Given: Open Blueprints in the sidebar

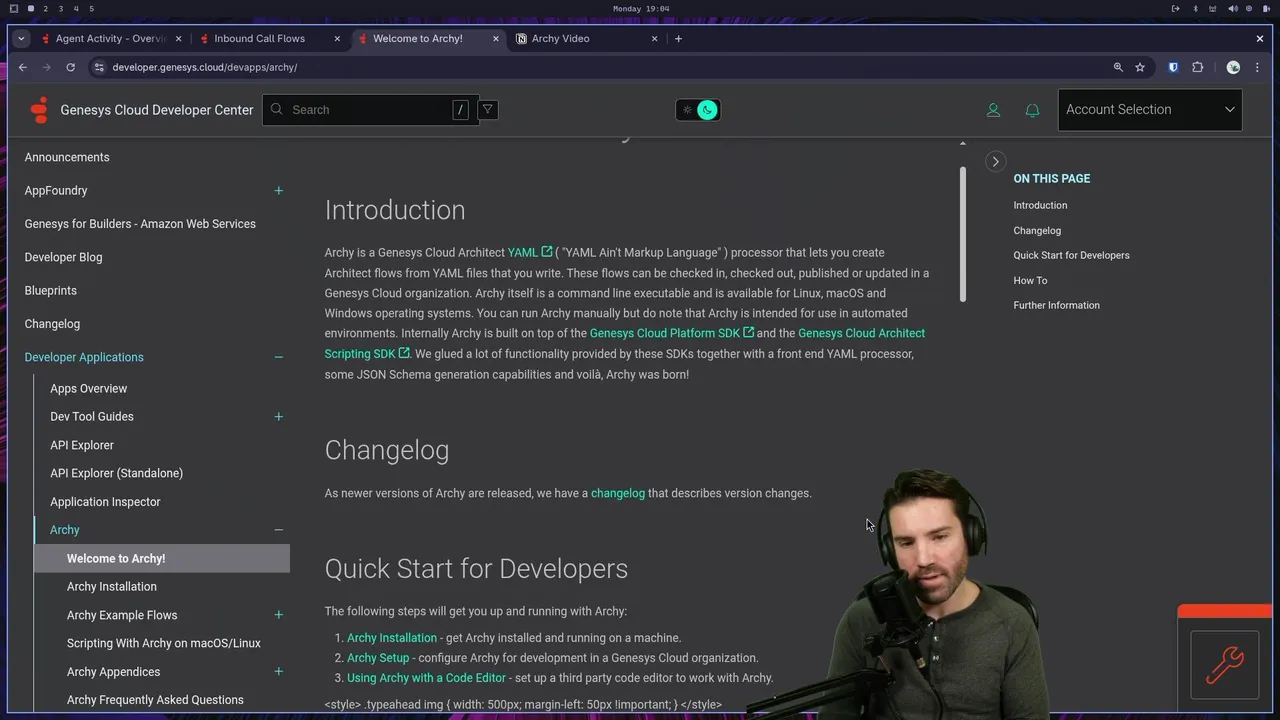Looking at the screenshot, I should point(50,290).
